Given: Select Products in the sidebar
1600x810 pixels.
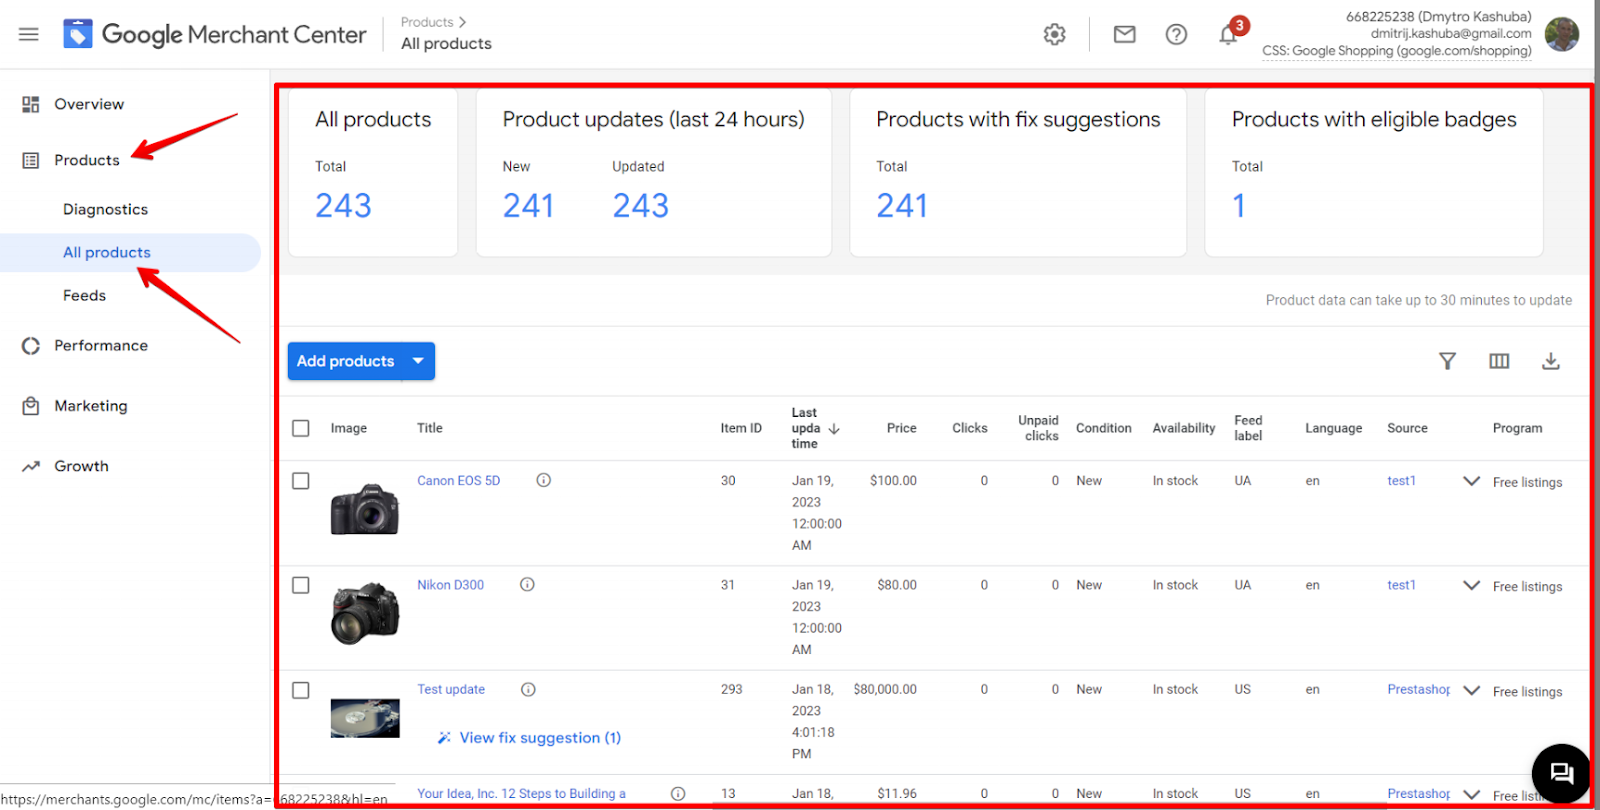Looking at the screenshot, I should 87,160.
